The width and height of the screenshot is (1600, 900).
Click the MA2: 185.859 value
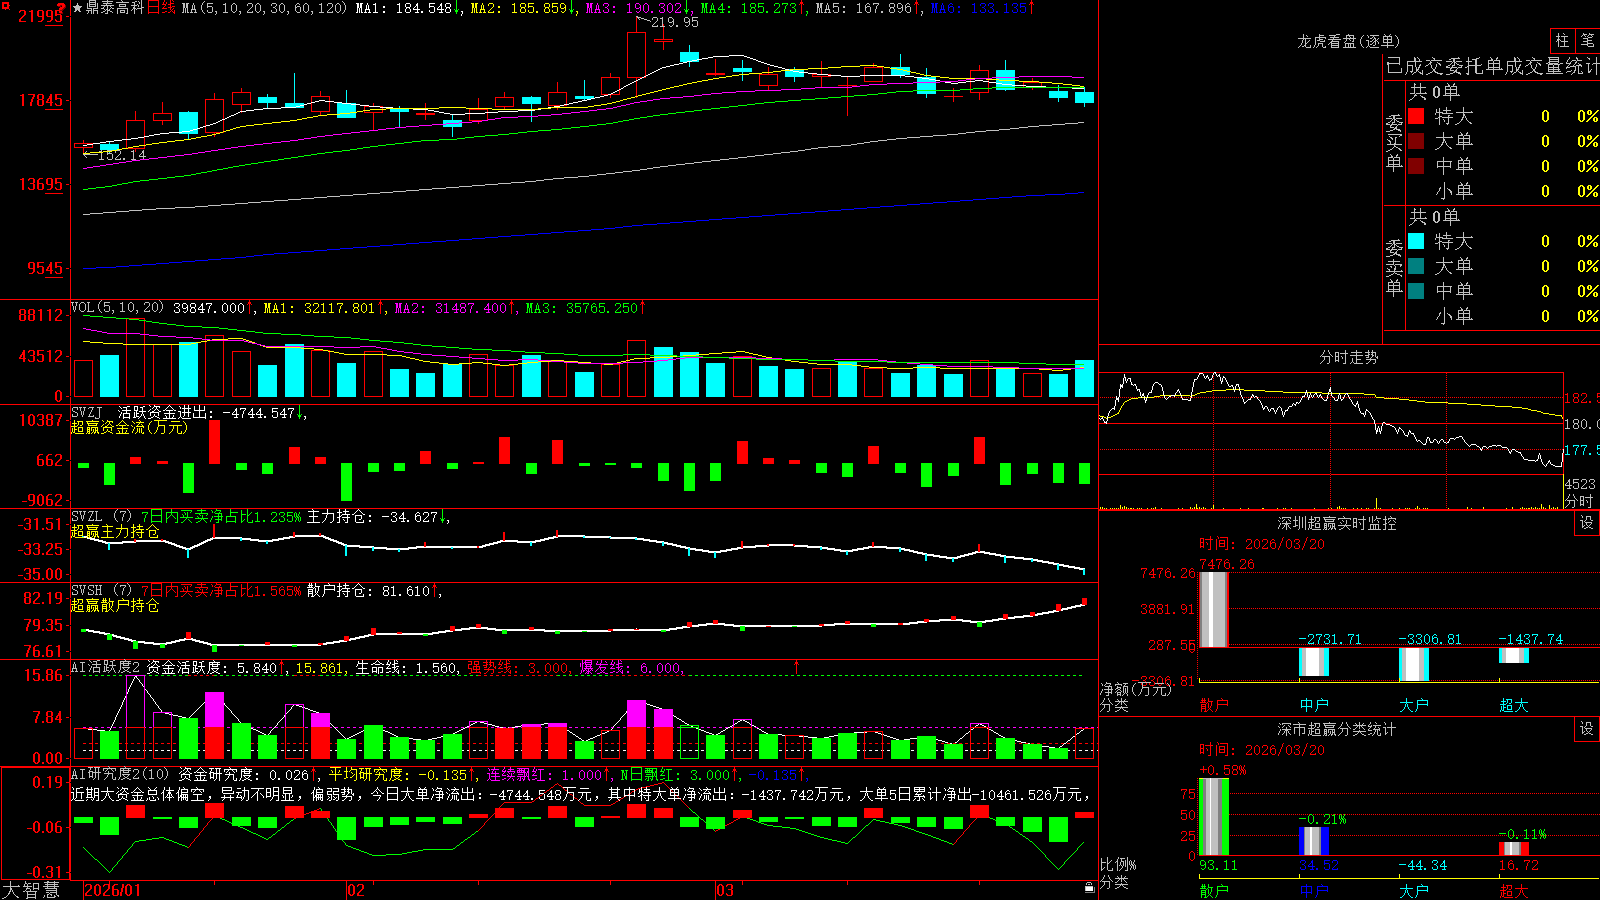[518, 8]
